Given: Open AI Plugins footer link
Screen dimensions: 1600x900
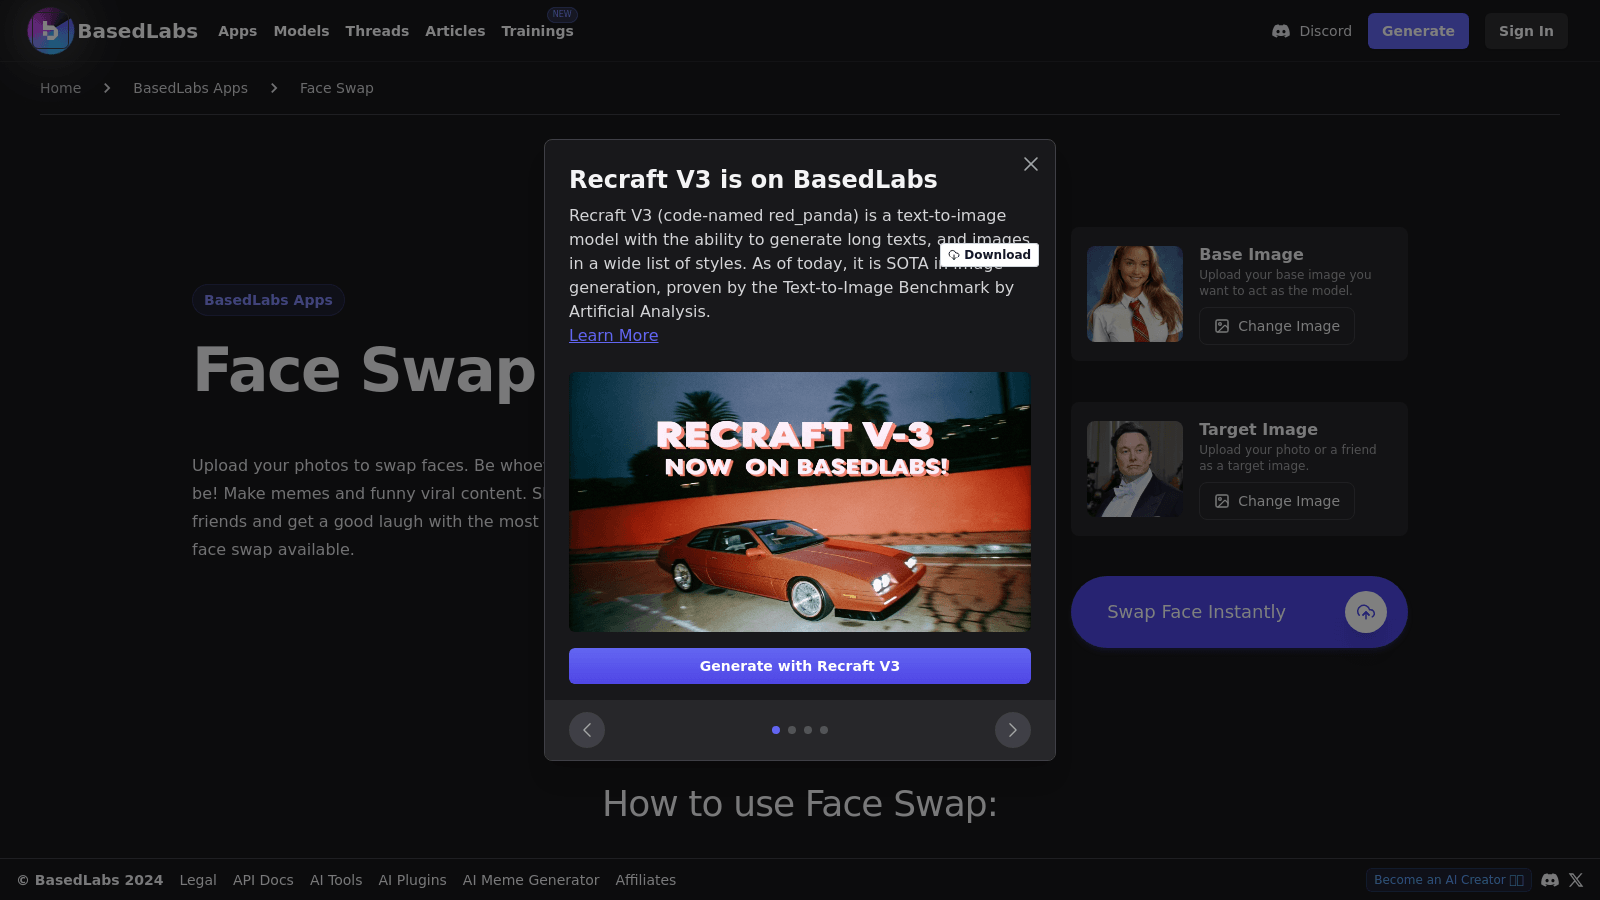Looking at the screenshot, I should coord(412,880).
